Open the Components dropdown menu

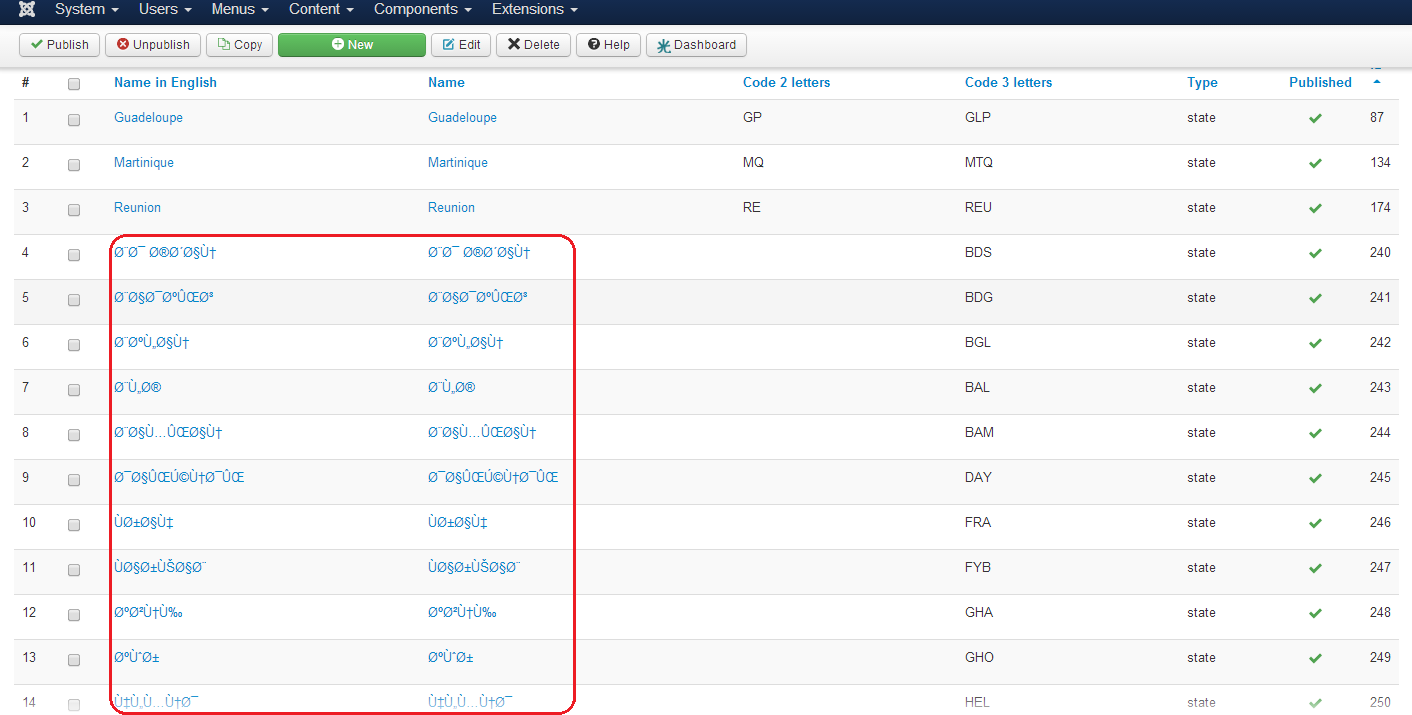423,9
